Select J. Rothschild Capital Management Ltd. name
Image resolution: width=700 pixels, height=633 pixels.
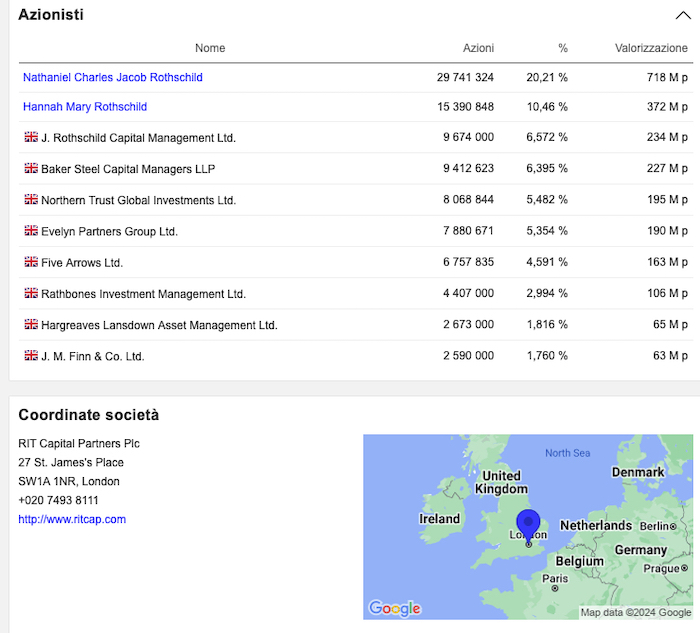click(138, 138)
